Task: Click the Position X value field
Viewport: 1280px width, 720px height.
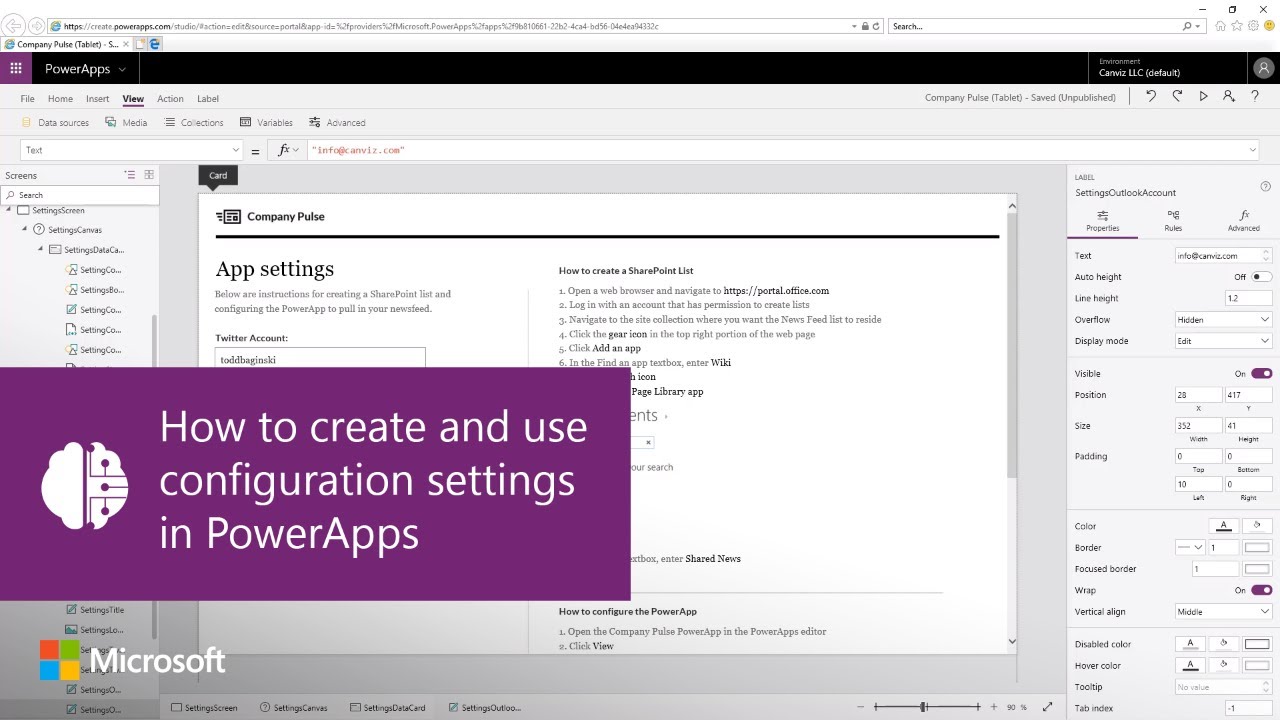Action: (x=1198, y=395)
